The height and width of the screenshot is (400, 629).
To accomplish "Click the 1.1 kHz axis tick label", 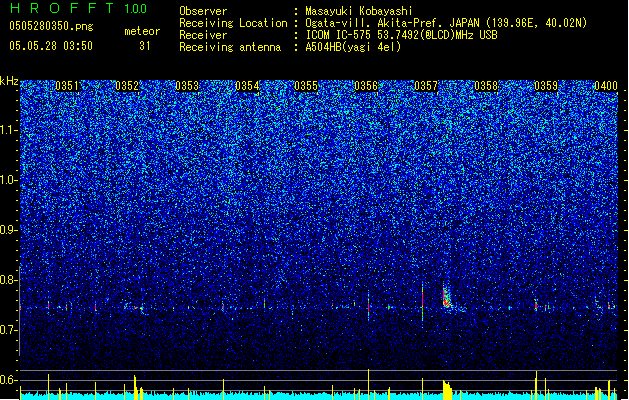I will [9, 130].
